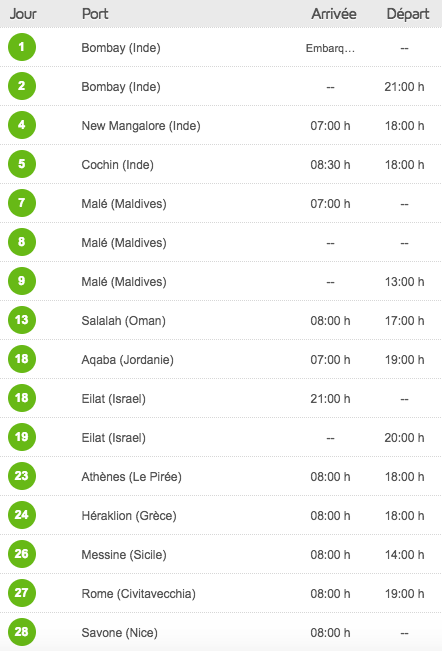
Task: Click the Port column header
Action: click(95, 14)
